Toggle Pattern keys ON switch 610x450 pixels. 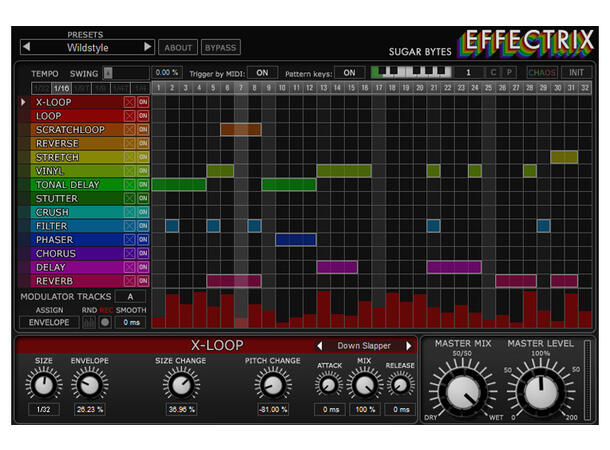pos(349,73)
